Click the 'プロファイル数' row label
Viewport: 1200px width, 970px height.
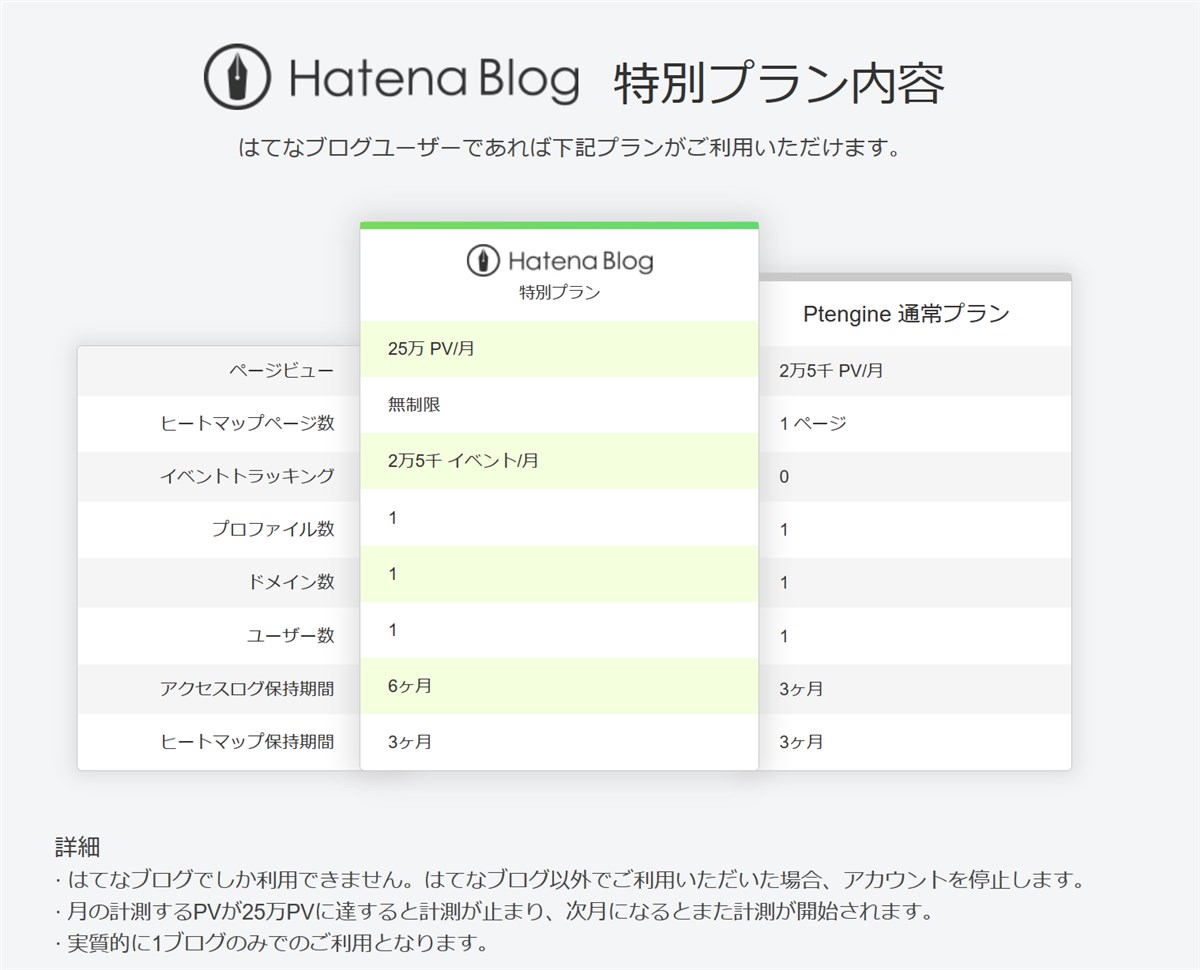click(x=273, y=529)
